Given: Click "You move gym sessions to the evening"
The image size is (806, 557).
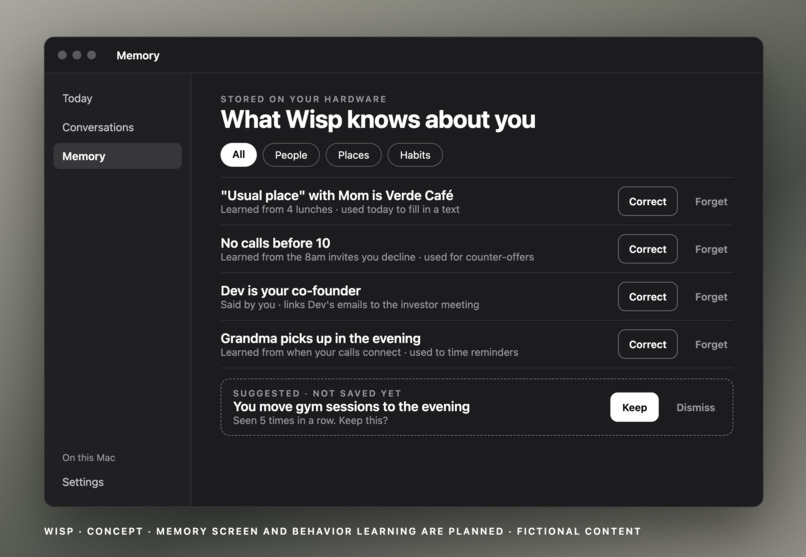Looking at the screenshot, I should pyautogui.click(x=351, y=406).
